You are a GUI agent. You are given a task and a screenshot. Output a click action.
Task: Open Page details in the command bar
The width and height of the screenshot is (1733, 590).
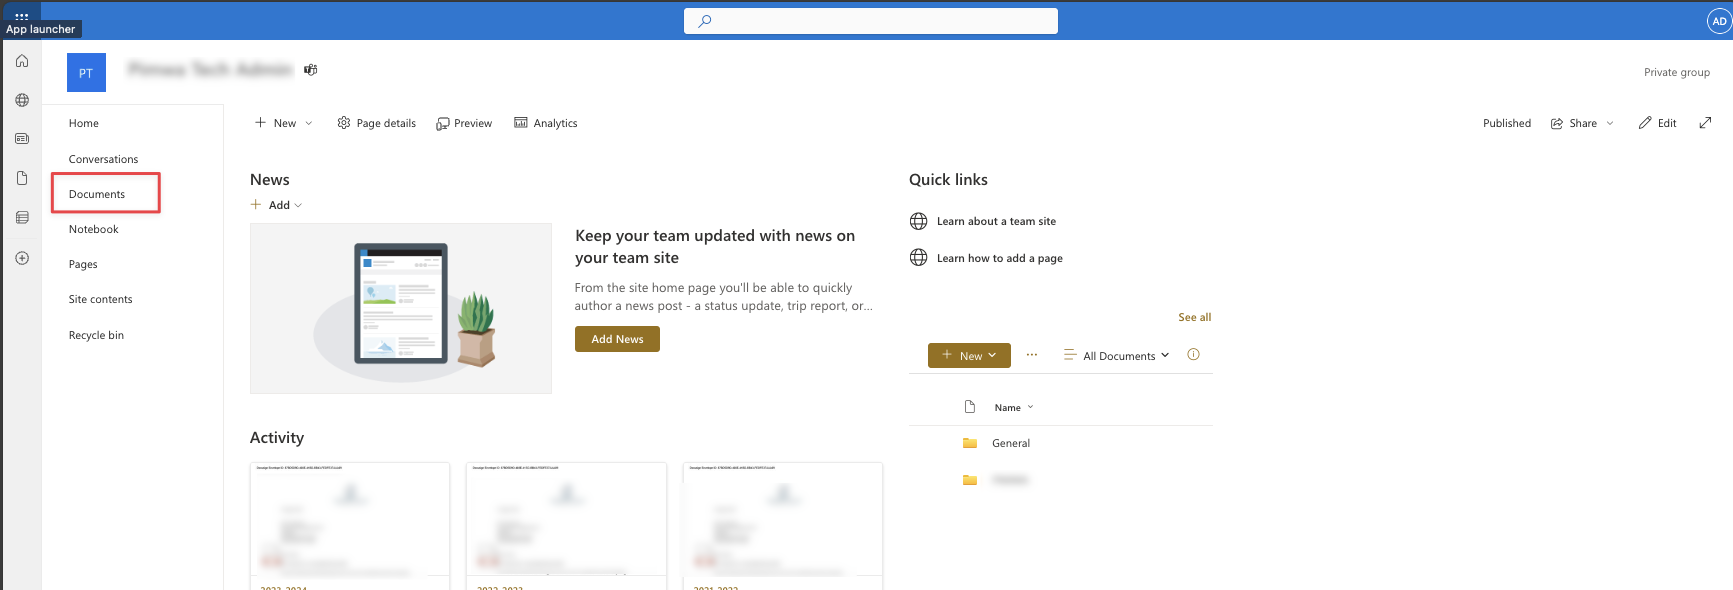pos(376,123)
